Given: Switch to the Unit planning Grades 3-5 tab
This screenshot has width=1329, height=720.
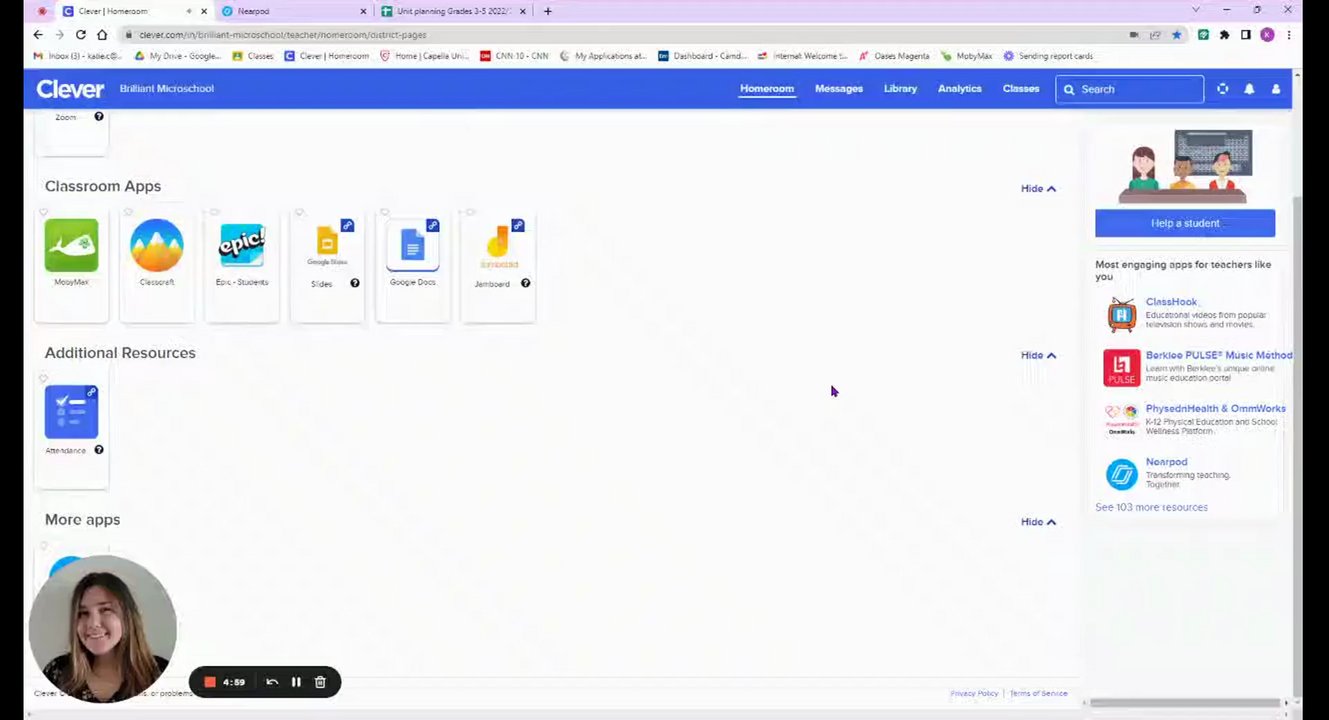Looking at the screenshot, I should click(453, 11).
